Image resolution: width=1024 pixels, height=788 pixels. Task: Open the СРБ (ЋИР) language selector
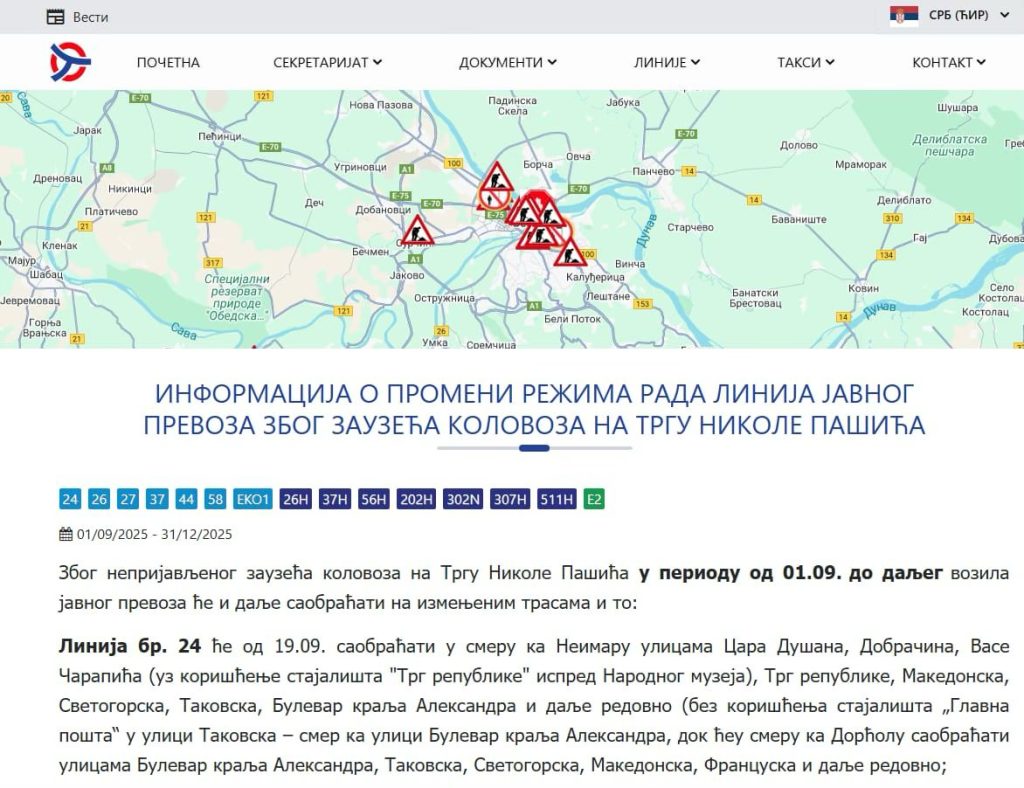[x=956, y=16]
